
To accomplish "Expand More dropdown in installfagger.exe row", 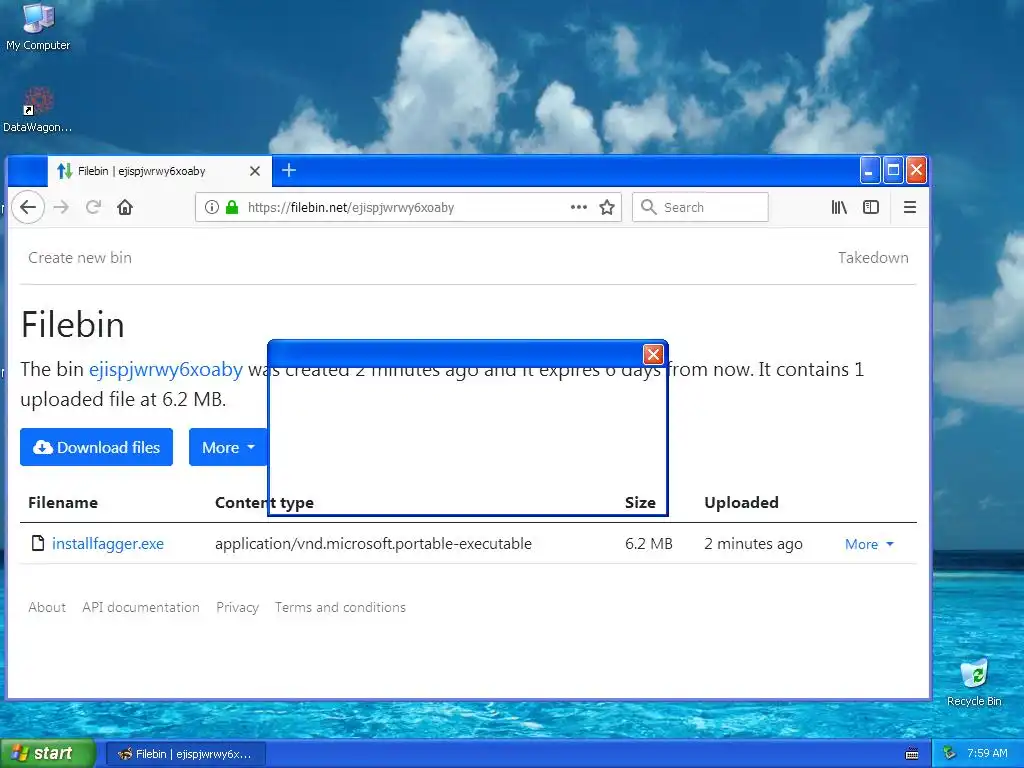I will click(869, 544).
